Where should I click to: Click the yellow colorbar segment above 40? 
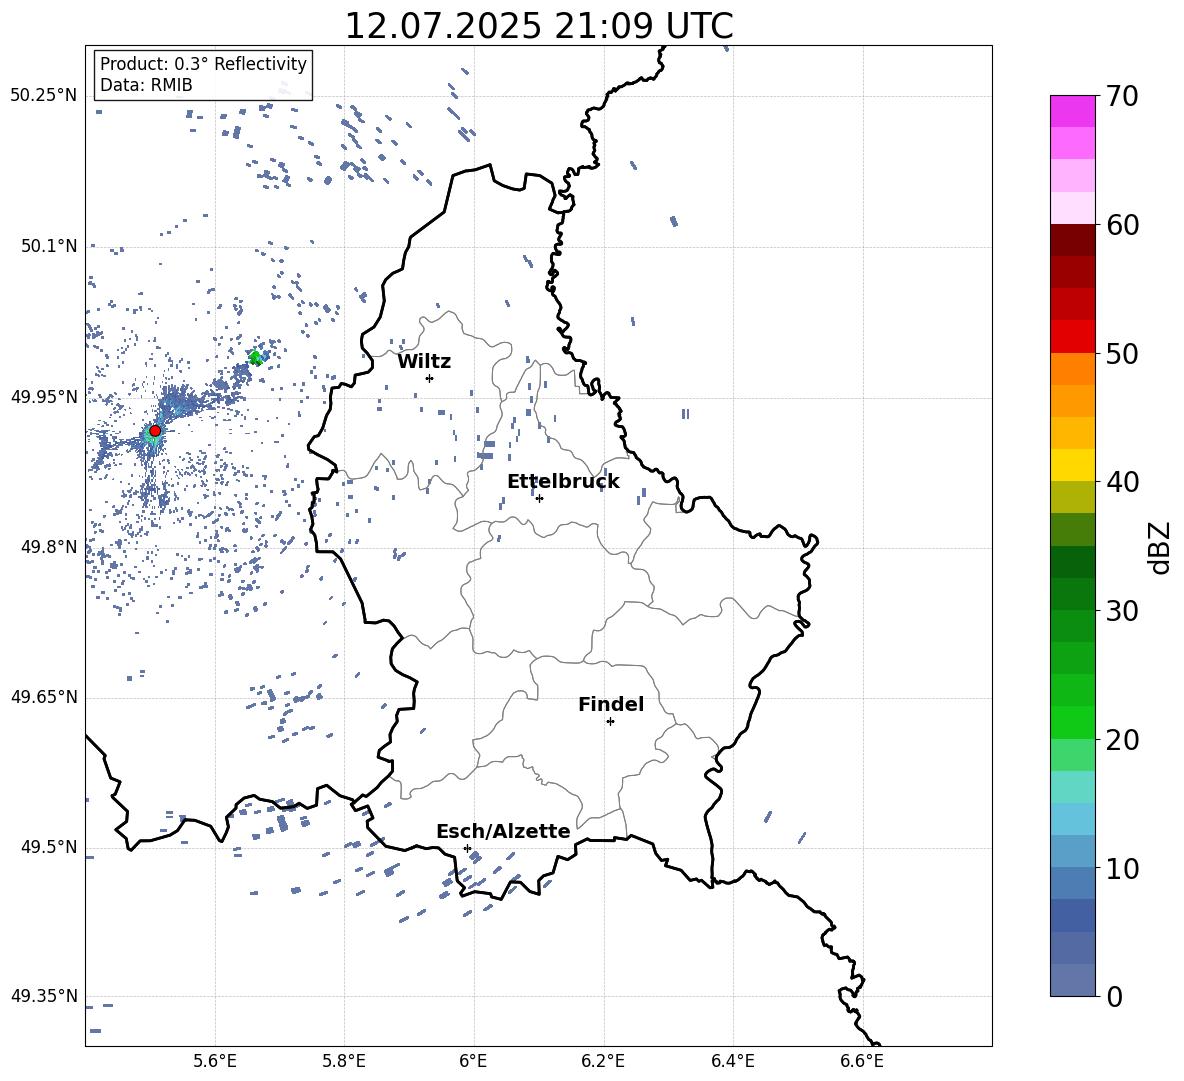[1072, 465]
